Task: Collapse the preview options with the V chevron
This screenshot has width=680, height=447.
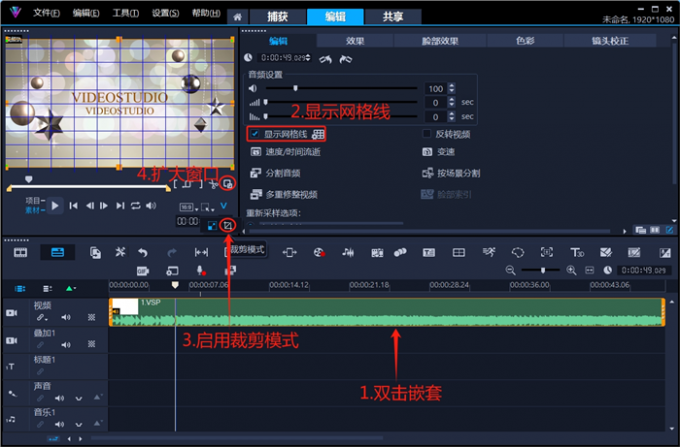Action: (x=223, y=206)
